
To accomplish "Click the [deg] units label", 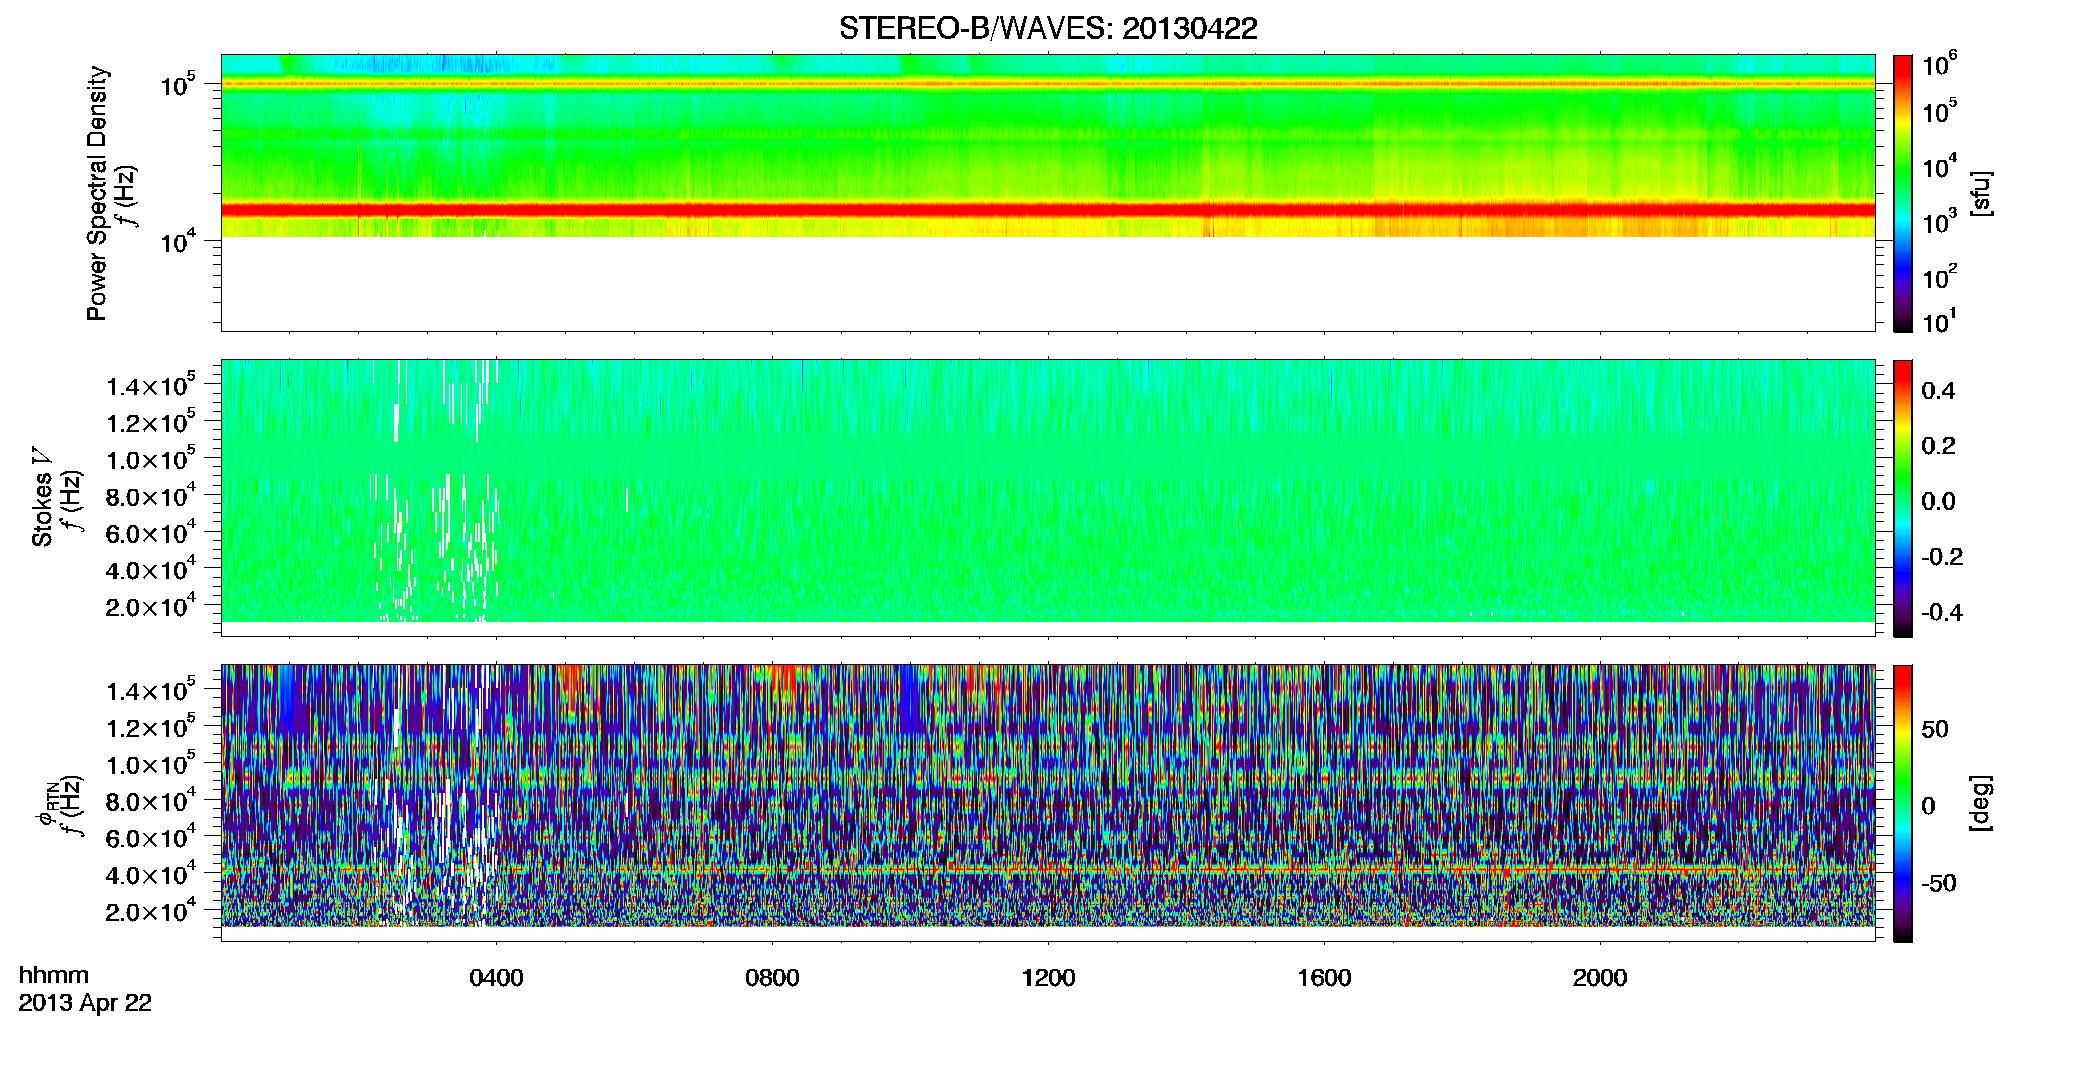I will click(1980, 803).
